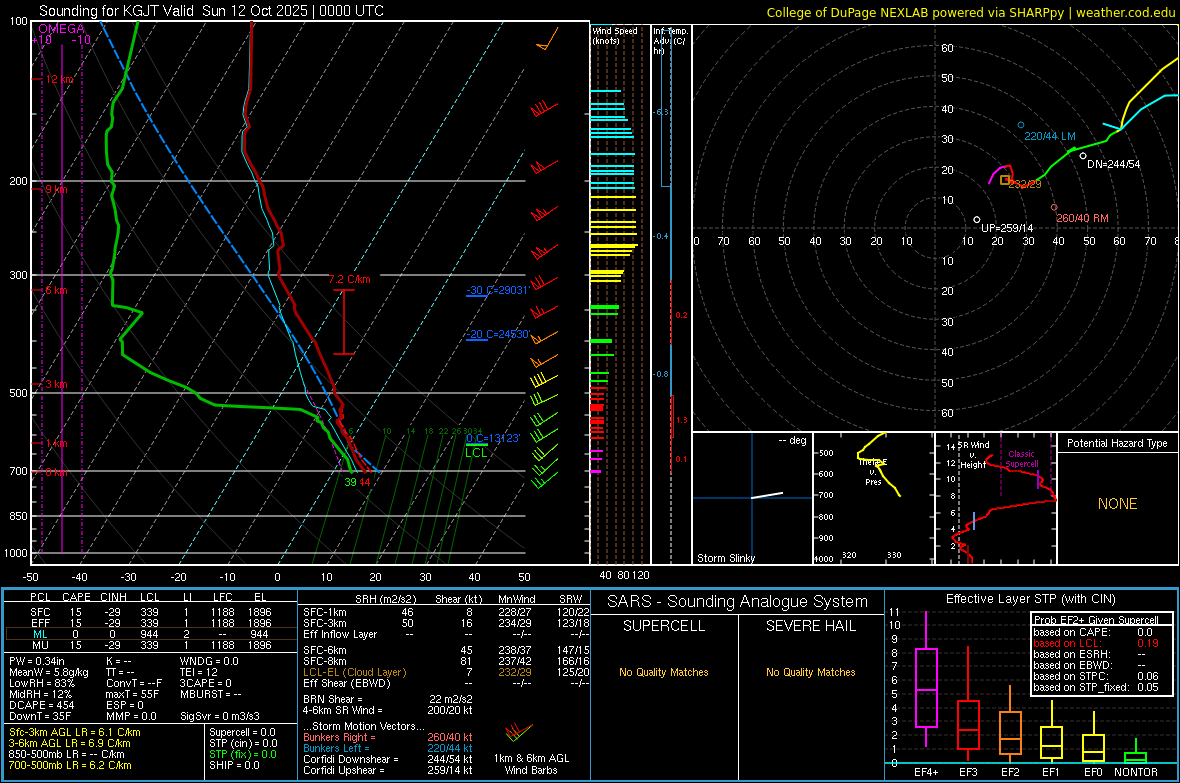Click the Corfidi downshear DN circle marker
The height and width of the screenshot is (783, 1180).
(x=1083, y=156)
